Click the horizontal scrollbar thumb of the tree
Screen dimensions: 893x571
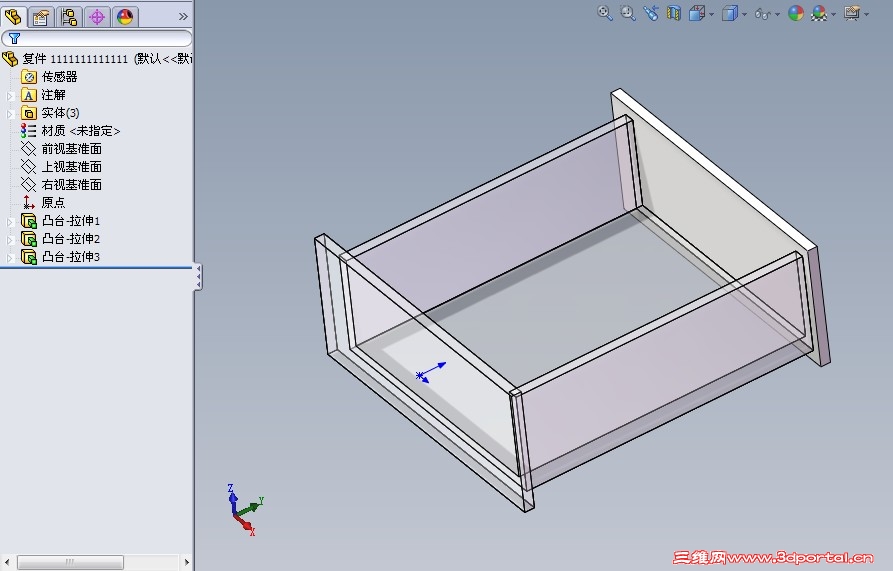(x=71, y=562)
